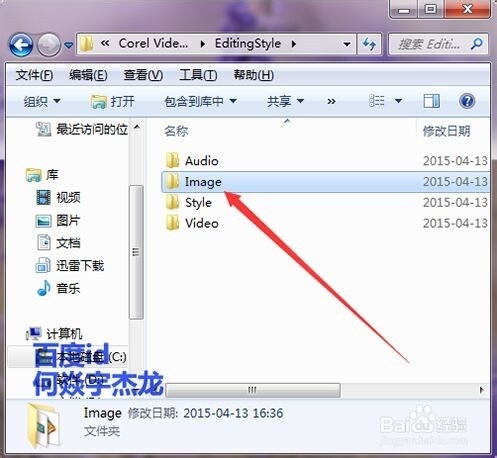Open 最近访问的位置 in navigation pane
This screenshot has height=458, width=497.
point(82,129)
